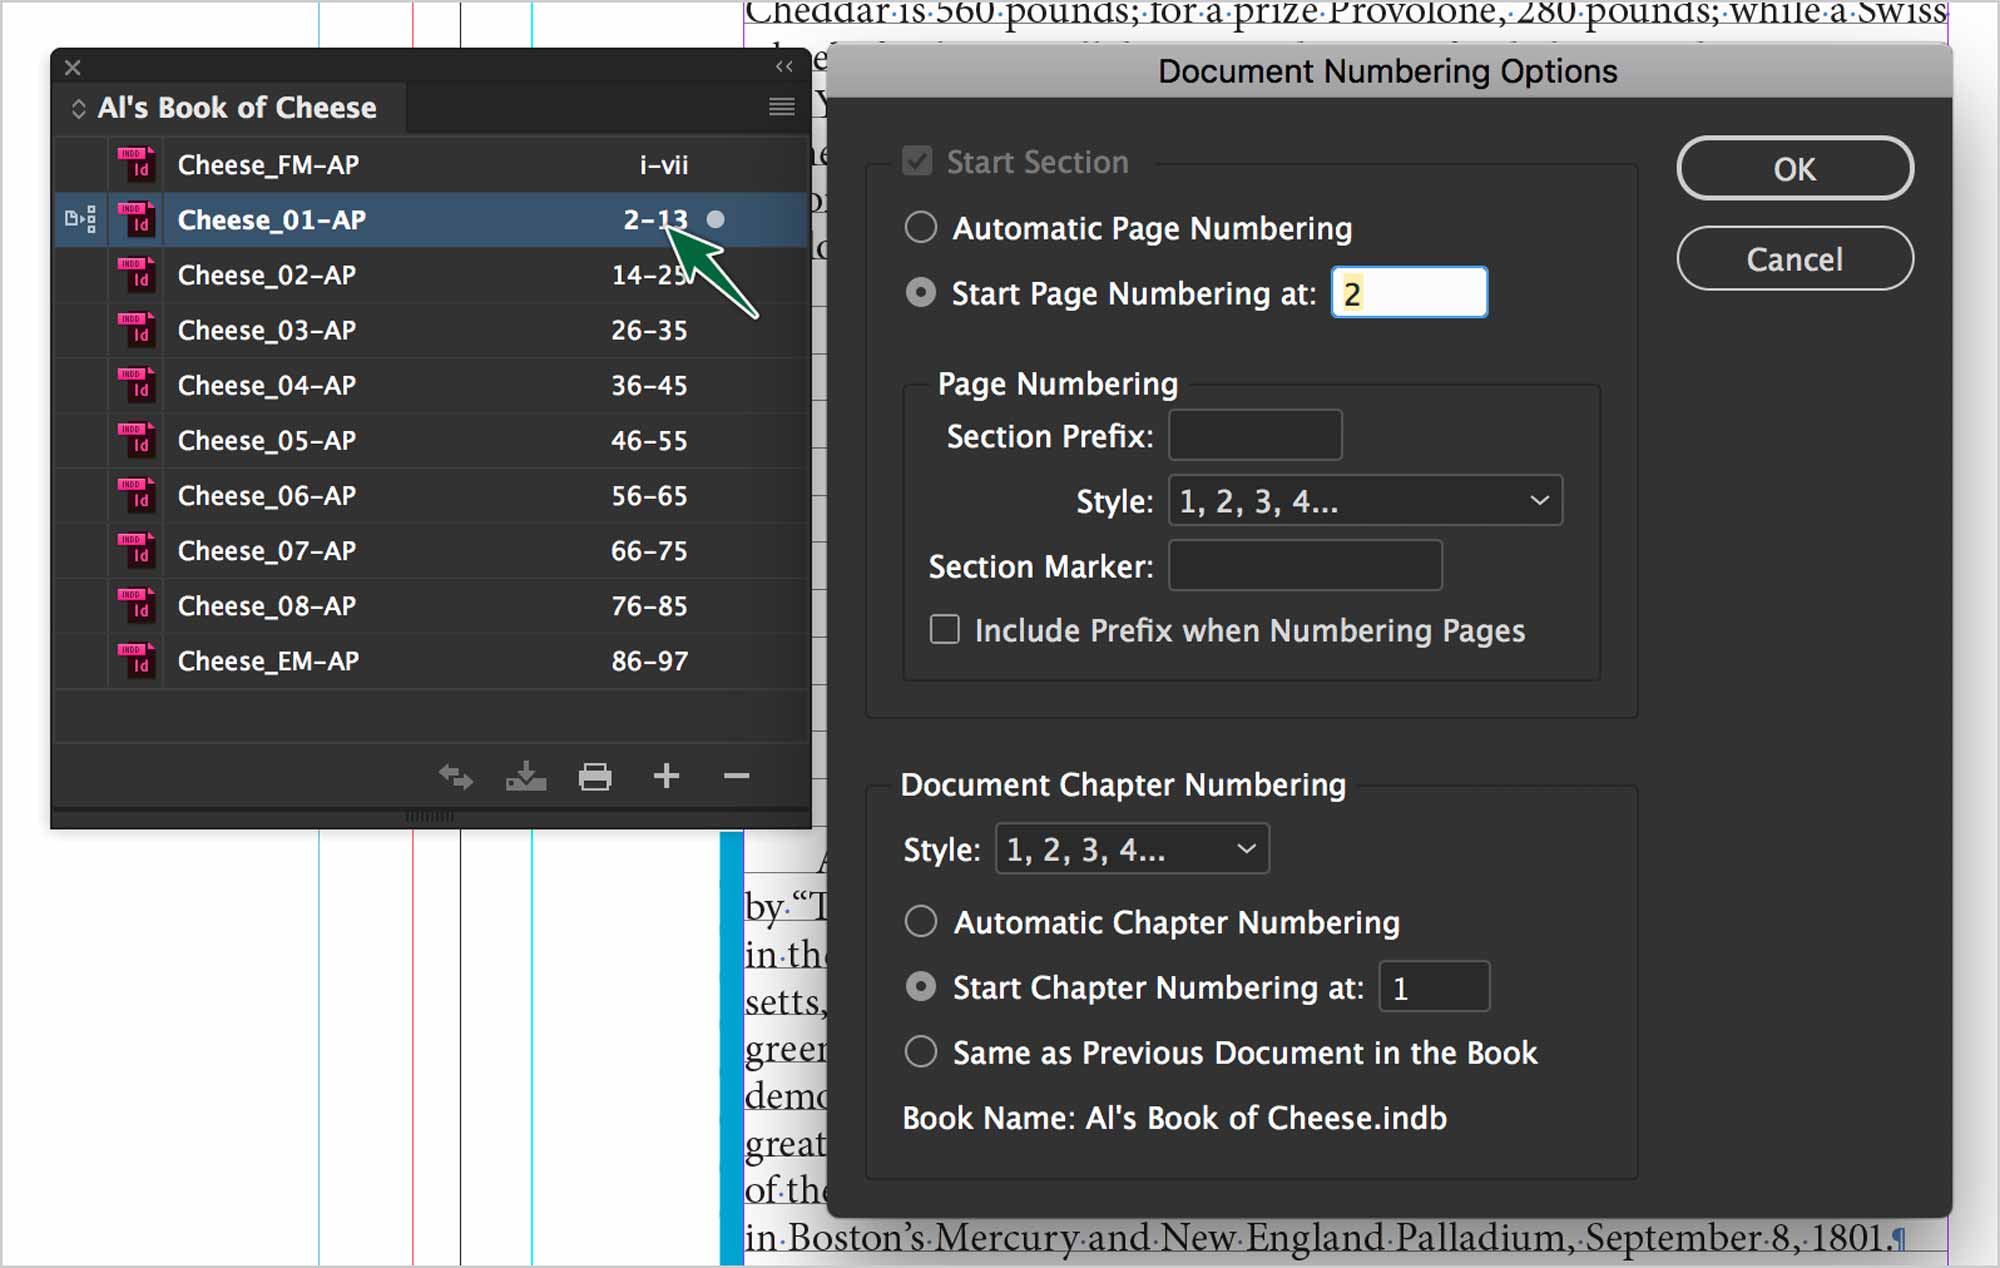Click the OK button
Viewport: 2000px width, 1268px height.
point(1795,168)
